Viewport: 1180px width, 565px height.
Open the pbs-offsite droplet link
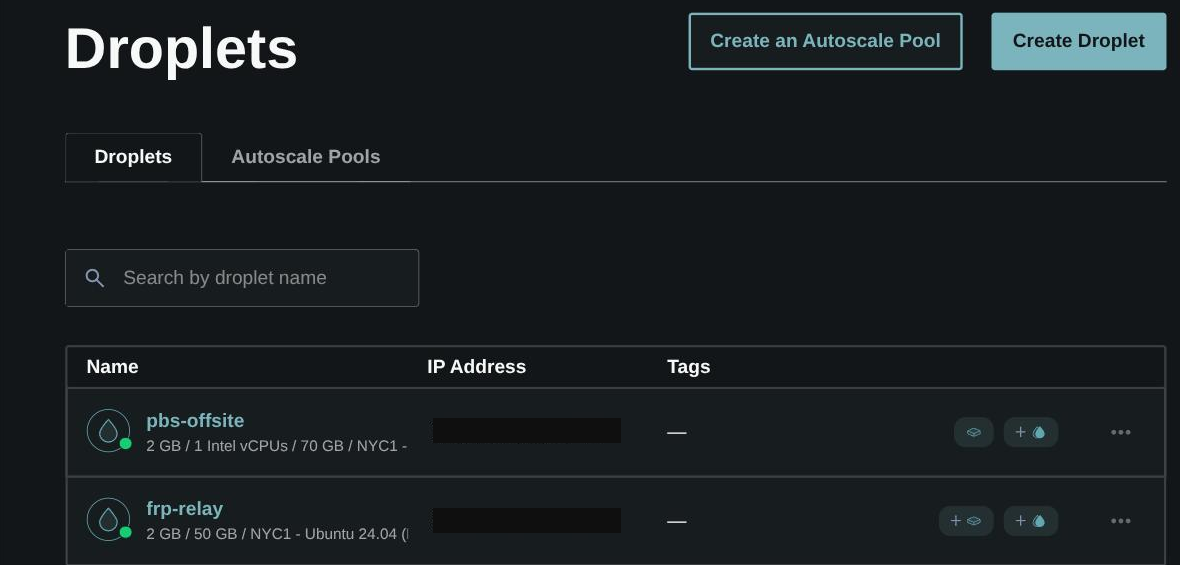pos(195,421)
